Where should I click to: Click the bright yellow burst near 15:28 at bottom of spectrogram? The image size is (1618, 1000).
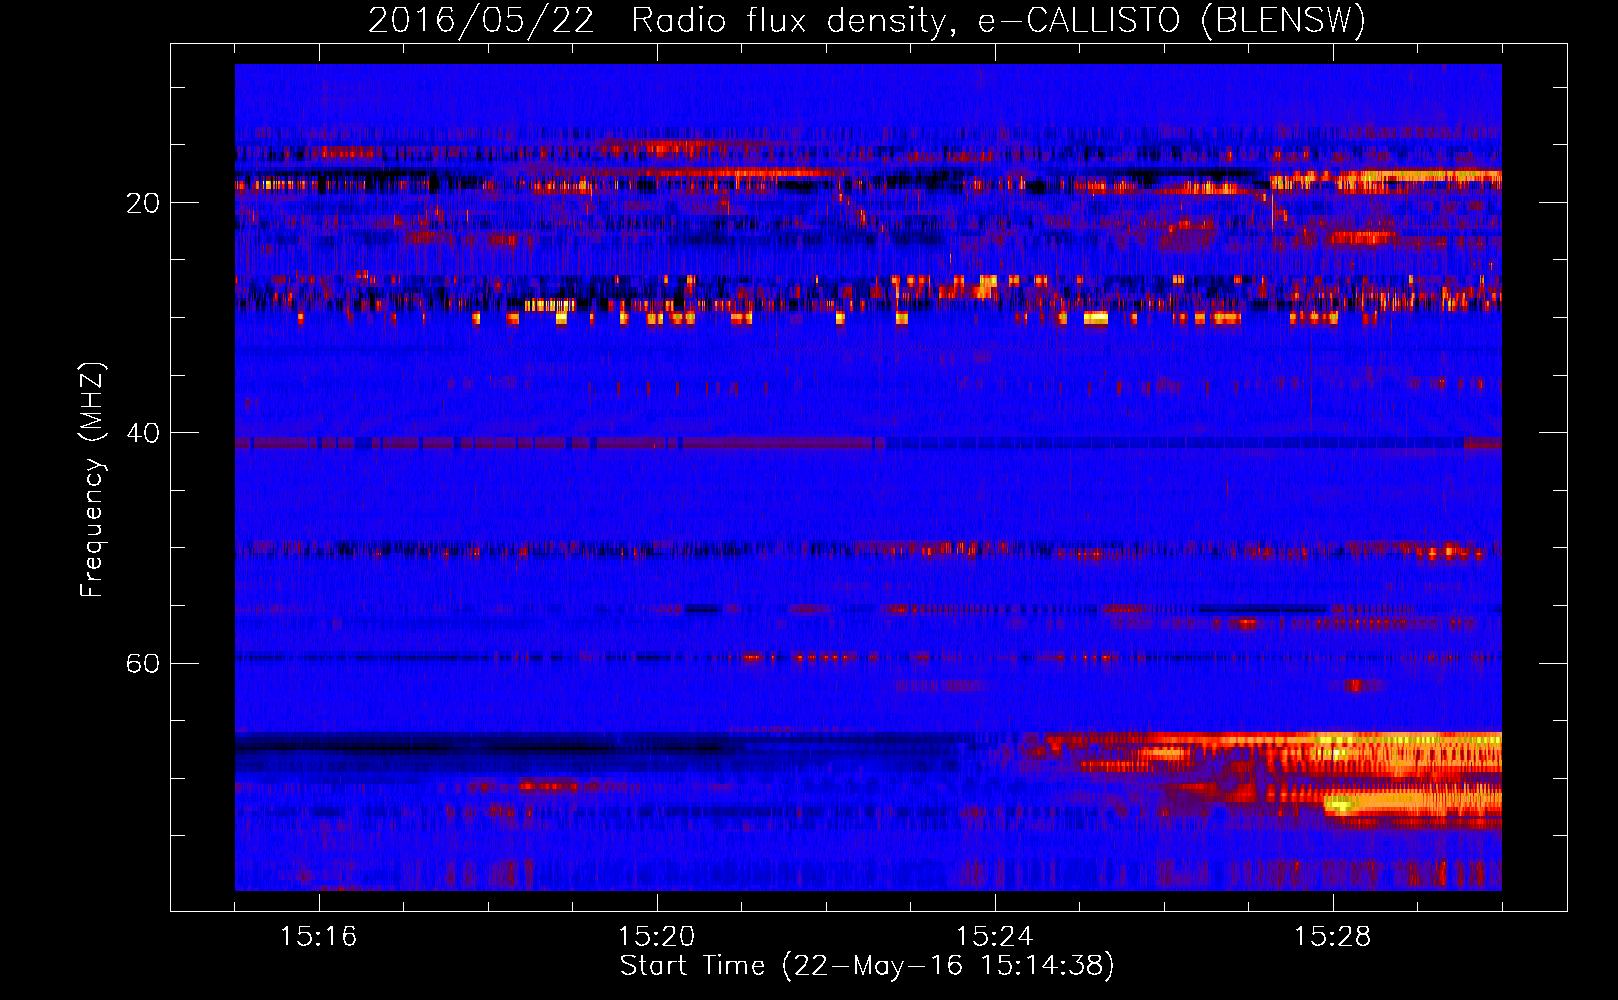click(x=1342, y=803)
